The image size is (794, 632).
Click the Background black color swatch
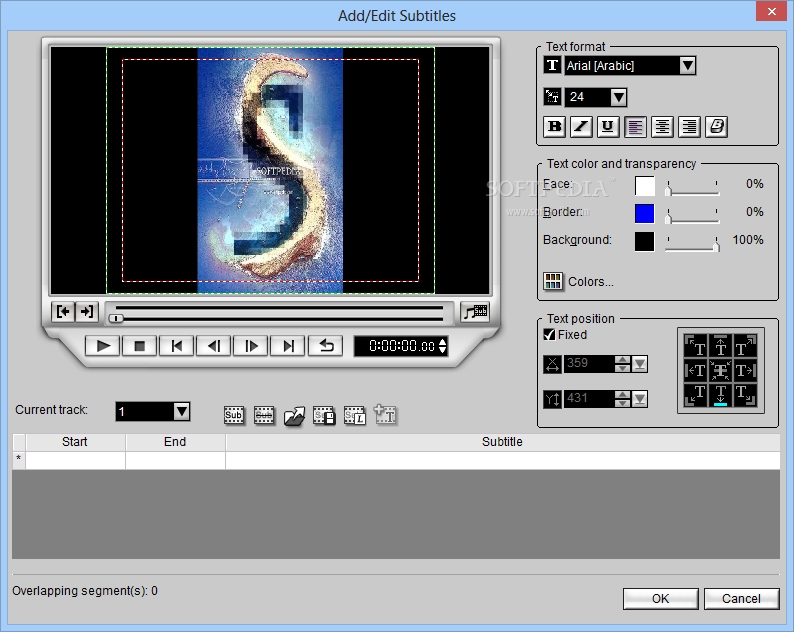[x=644, y=242]
